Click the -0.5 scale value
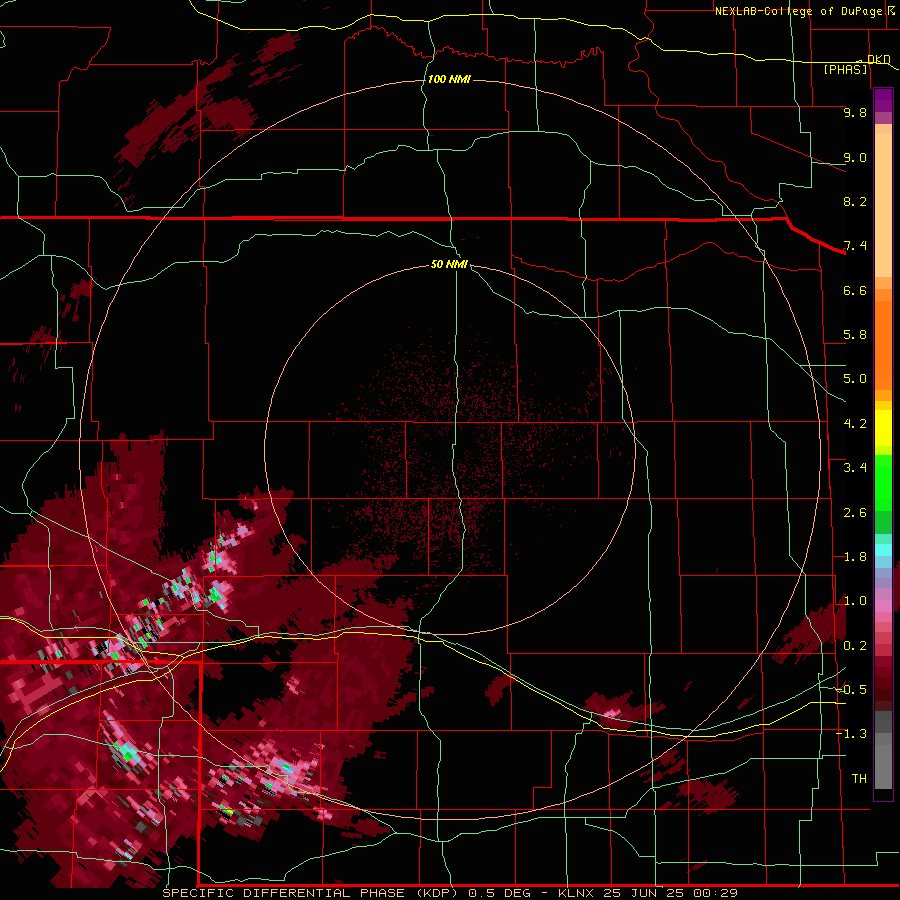This screenshot has width=900, height=900. tap(851, 690)
